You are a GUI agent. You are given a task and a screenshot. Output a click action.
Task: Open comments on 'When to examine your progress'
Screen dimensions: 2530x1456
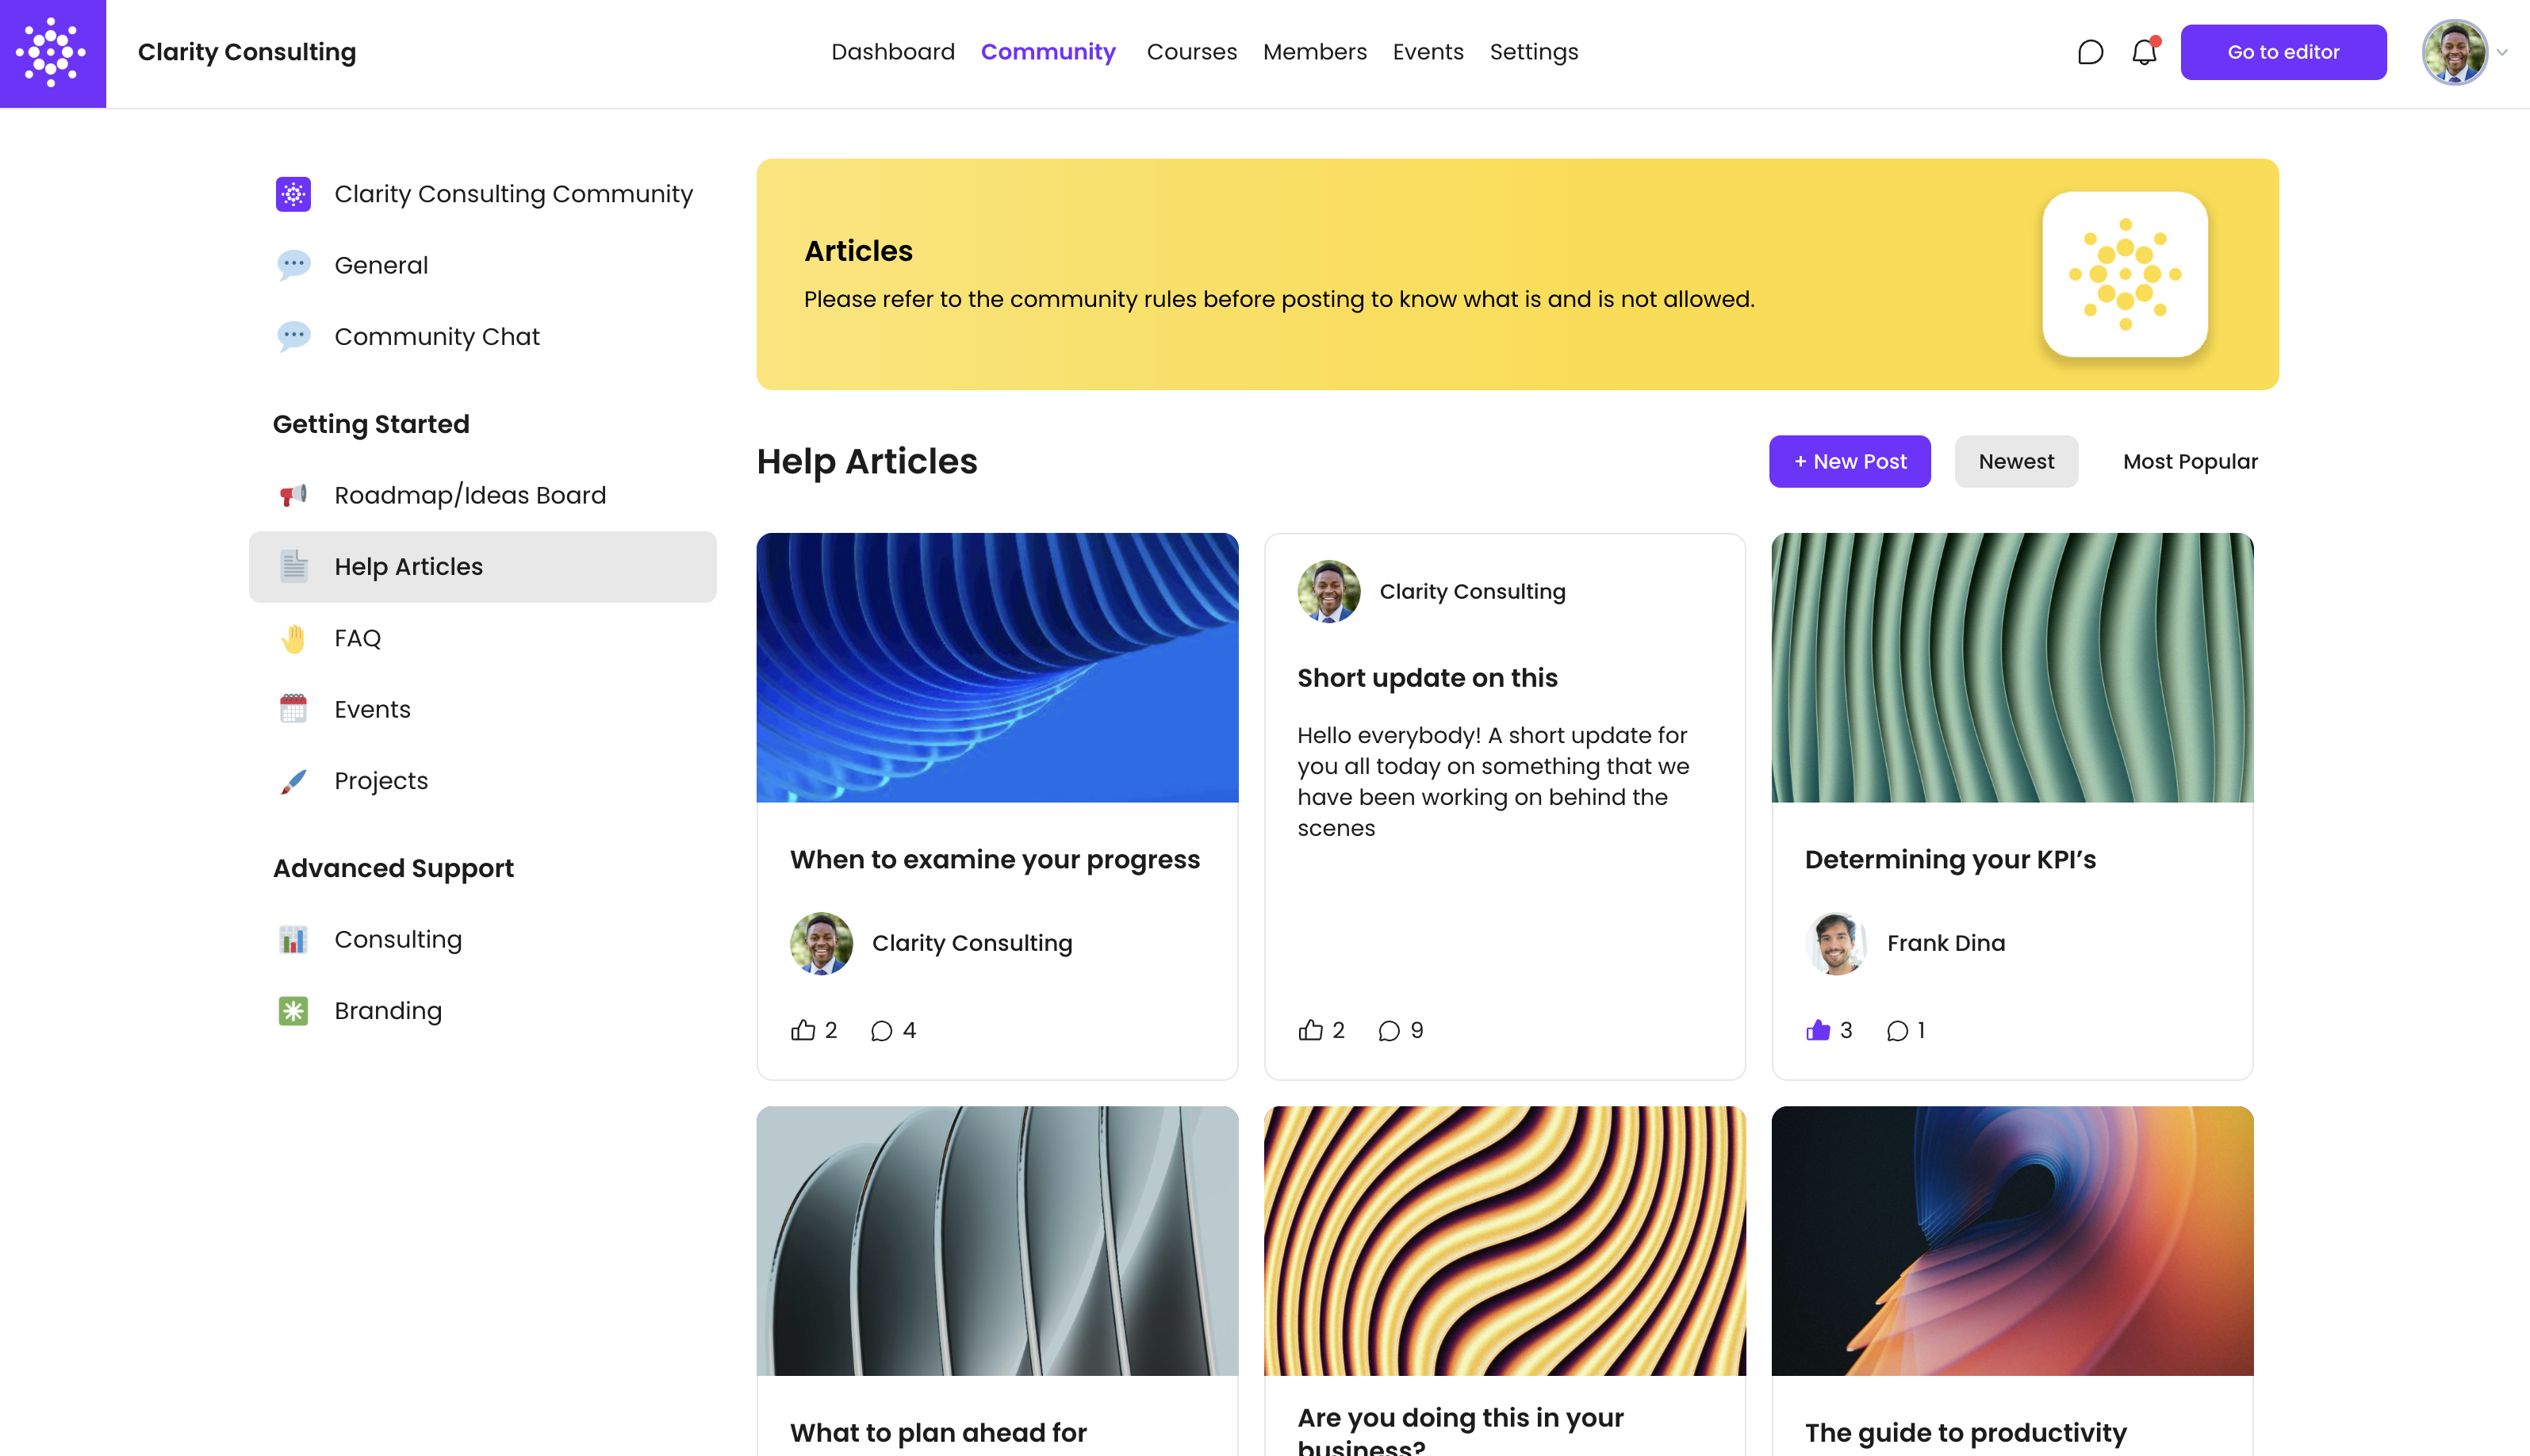881,1030
